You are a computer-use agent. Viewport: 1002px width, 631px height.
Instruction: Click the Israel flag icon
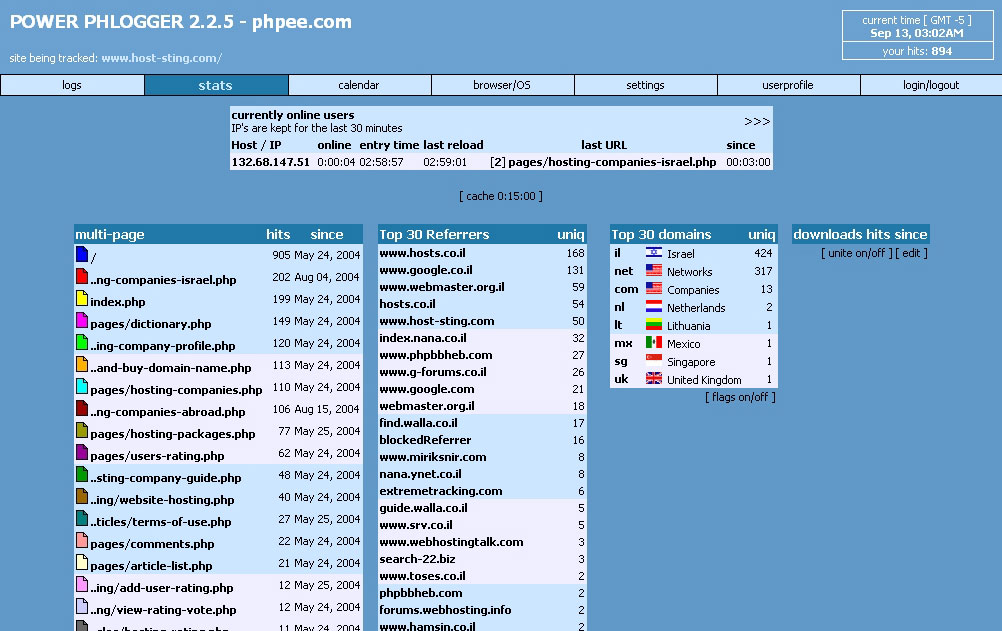[654, 253]
